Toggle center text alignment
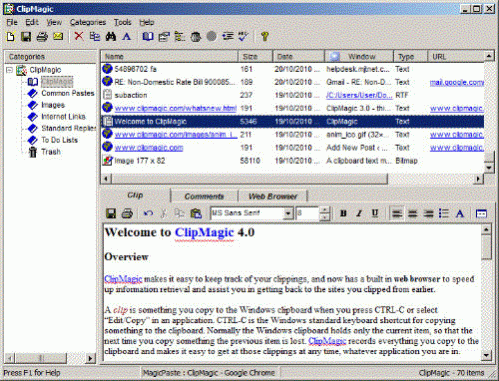Viewport: 499px width, 381px height. pyautogui.click(x=413, y=213)
